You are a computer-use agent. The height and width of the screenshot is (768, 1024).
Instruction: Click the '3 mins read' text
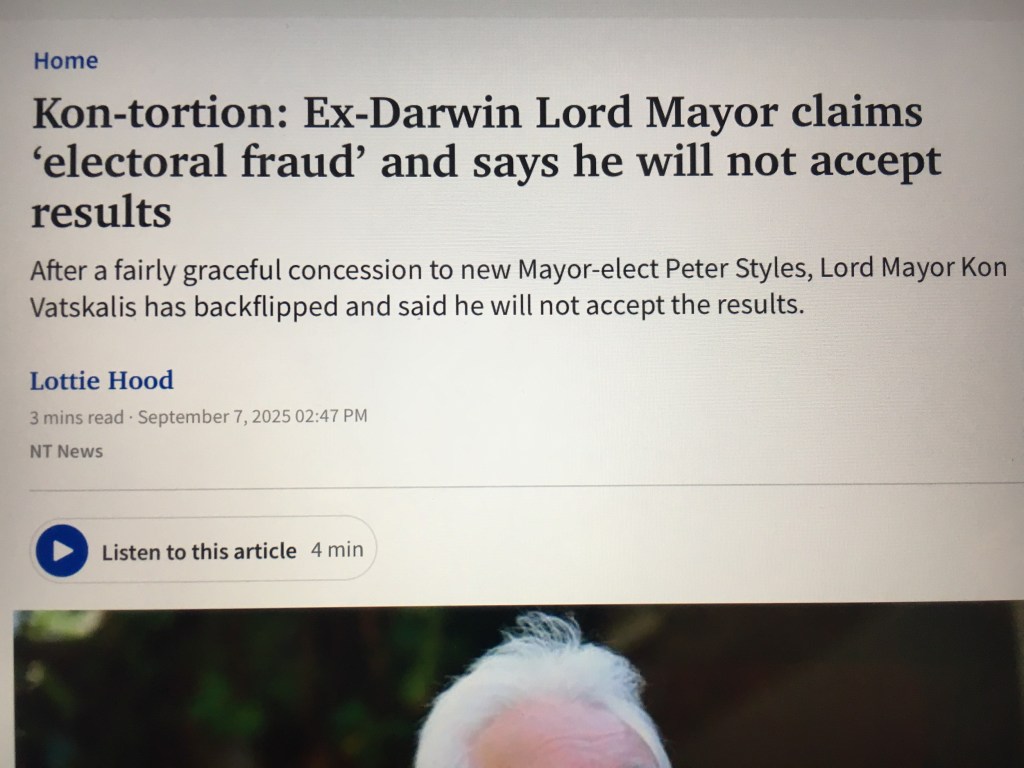coord(76,417)
